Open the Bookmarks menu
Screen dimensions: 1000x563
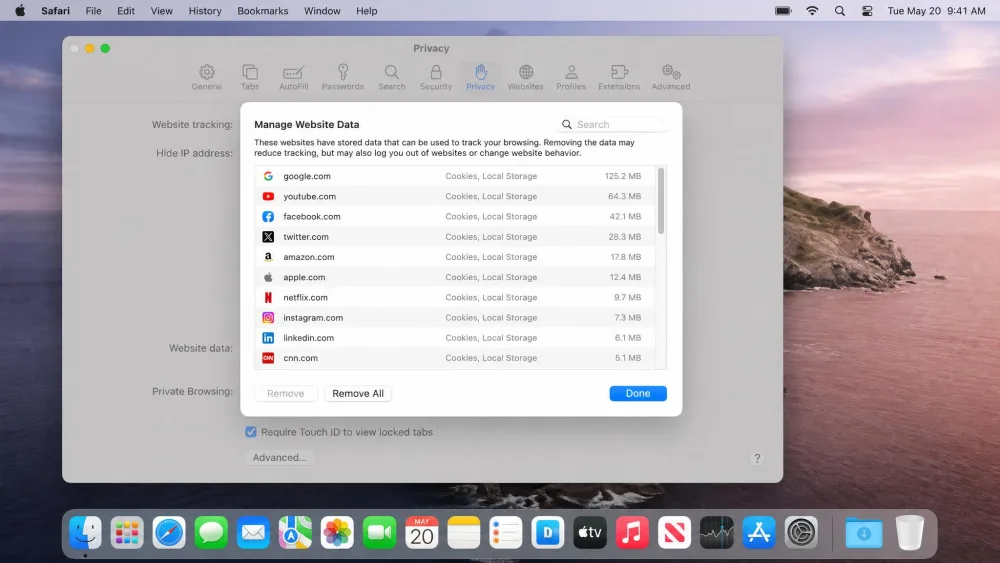263,11
